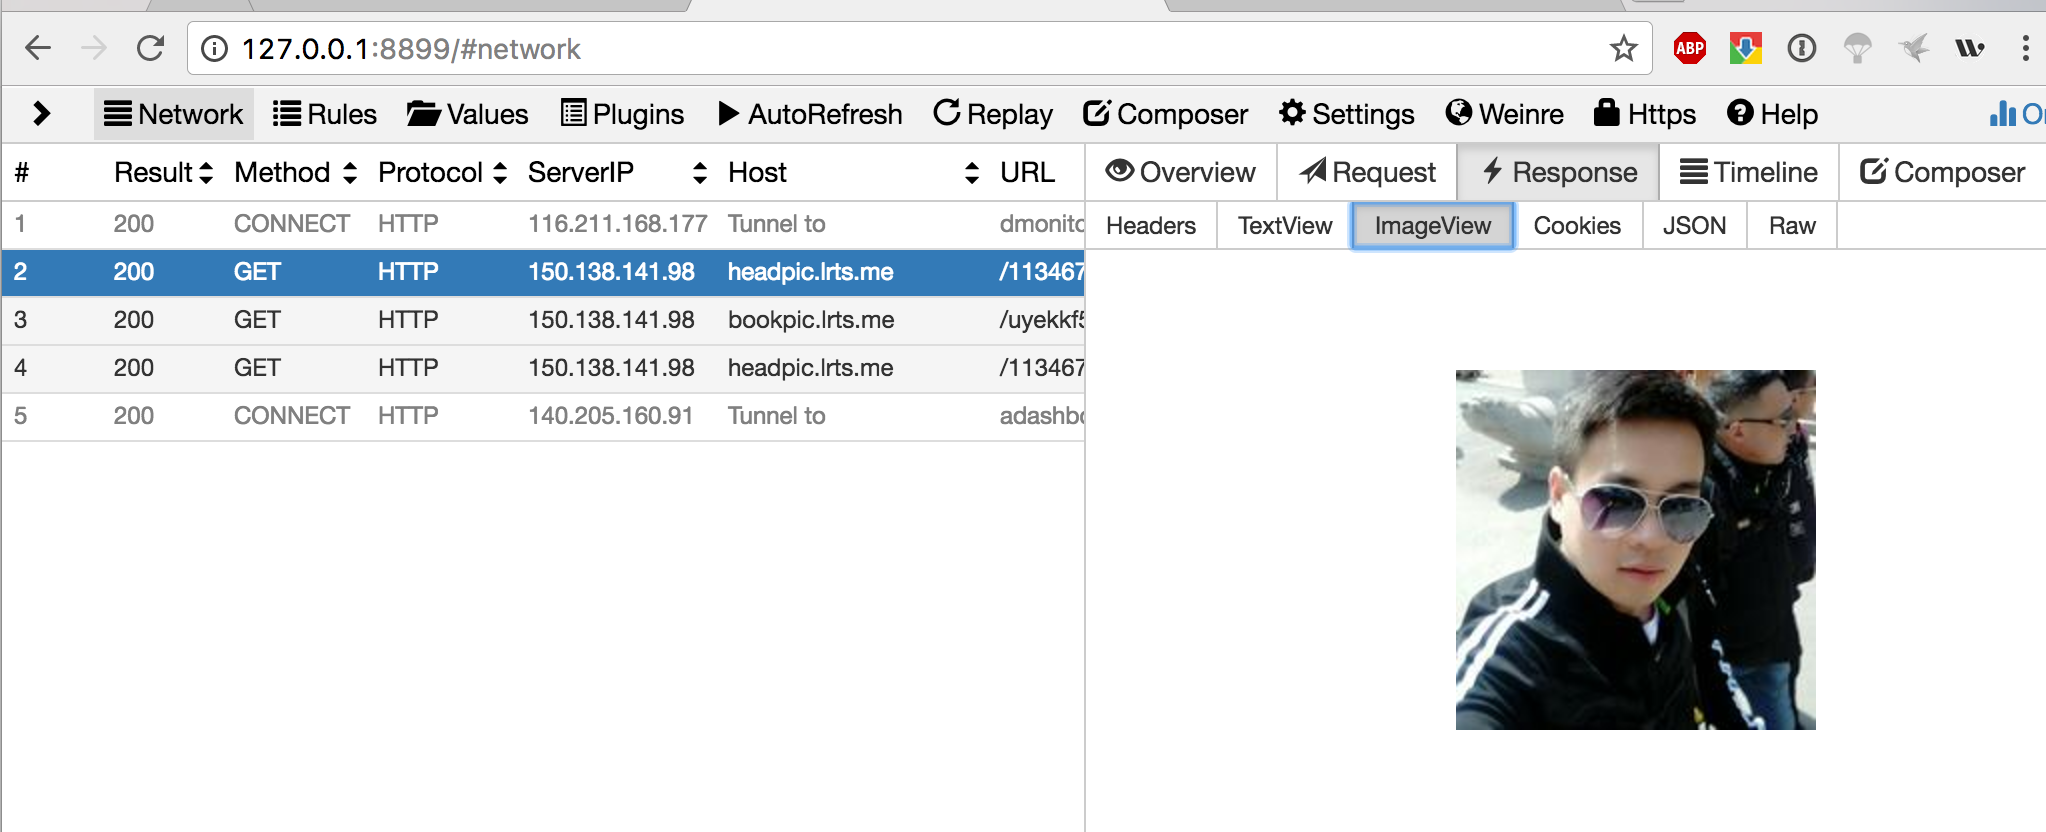Open the Chrome three-dot menu
Viewport: 2046px width, 832px height.
[x=2025, y=48]
